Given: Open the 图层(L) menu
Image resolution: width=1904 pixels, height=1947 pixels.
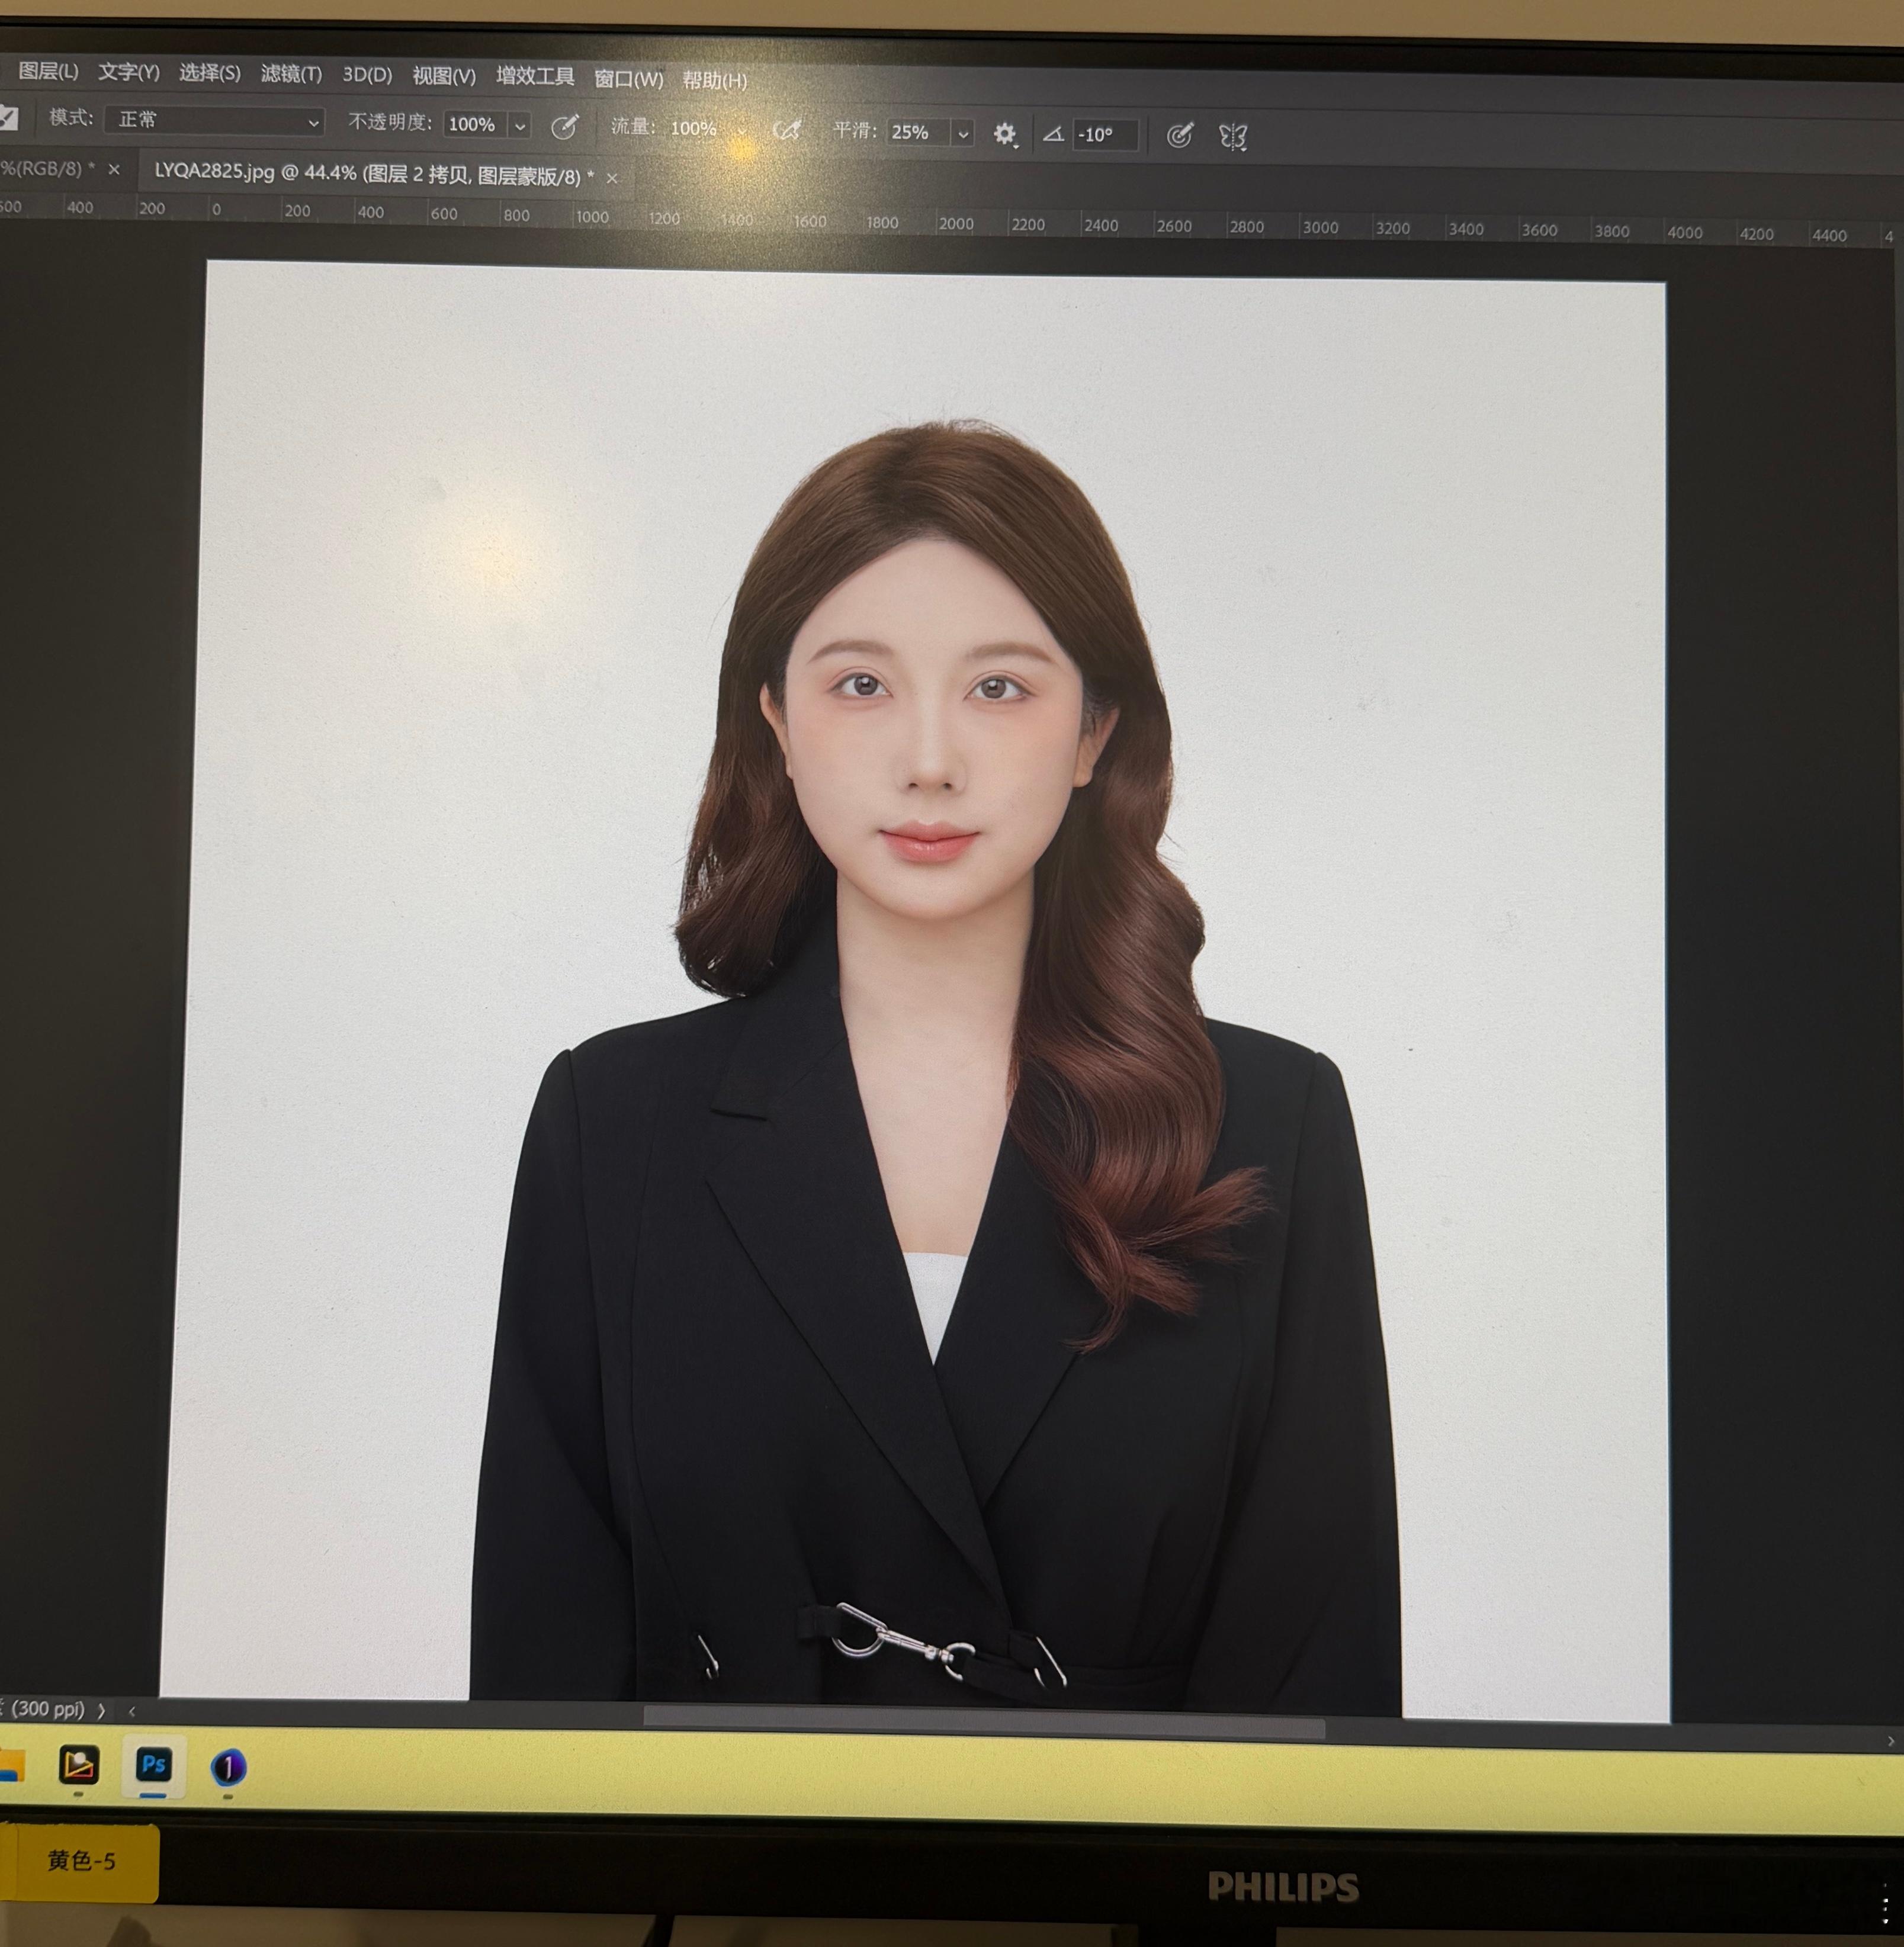Looking at the screenshot, I should pyautogui.click(x=48, y=71).
